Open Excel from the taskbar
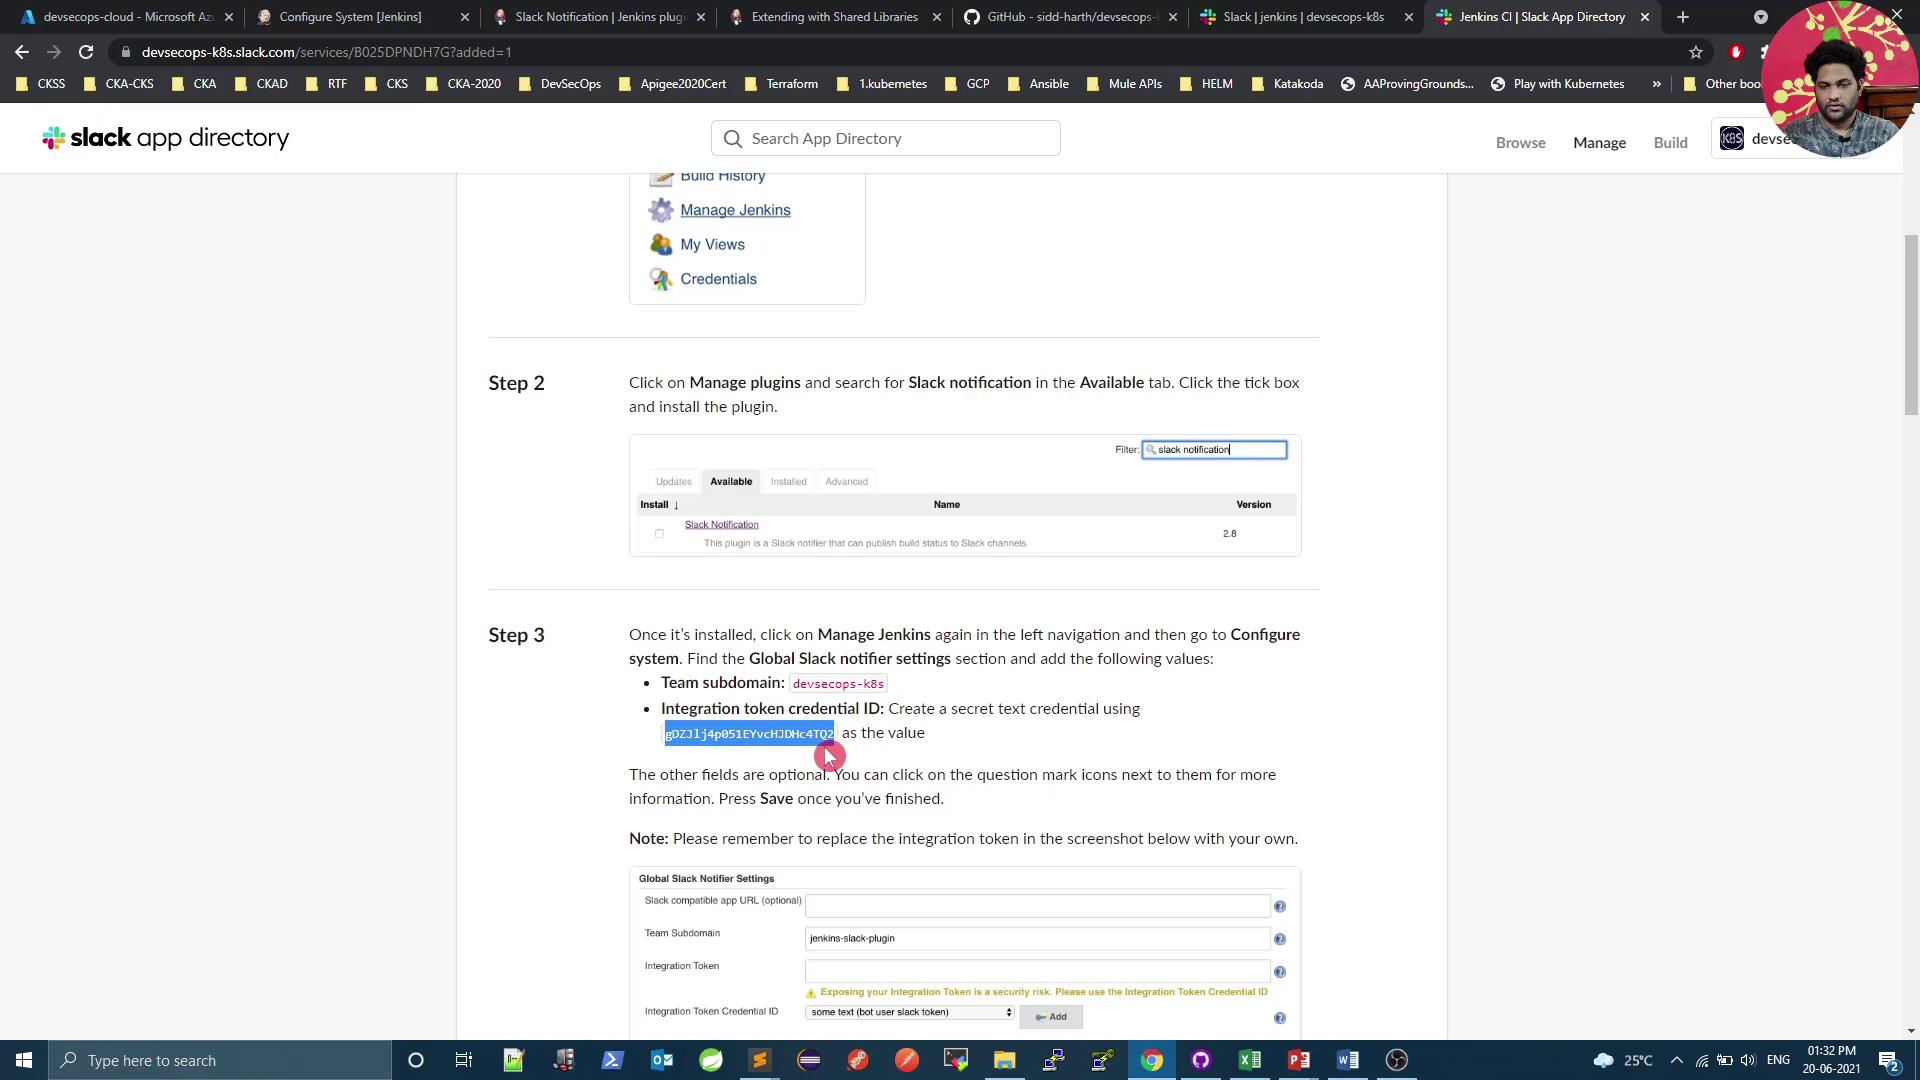This screenshot has width=1920, height=1080. tap(1250, 1060)
